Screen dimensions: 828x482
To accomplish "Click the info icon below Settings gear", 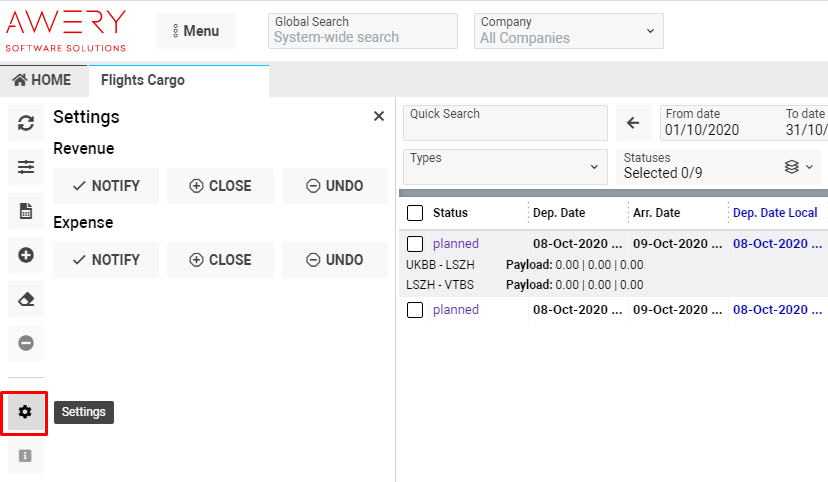I will 26,456.
